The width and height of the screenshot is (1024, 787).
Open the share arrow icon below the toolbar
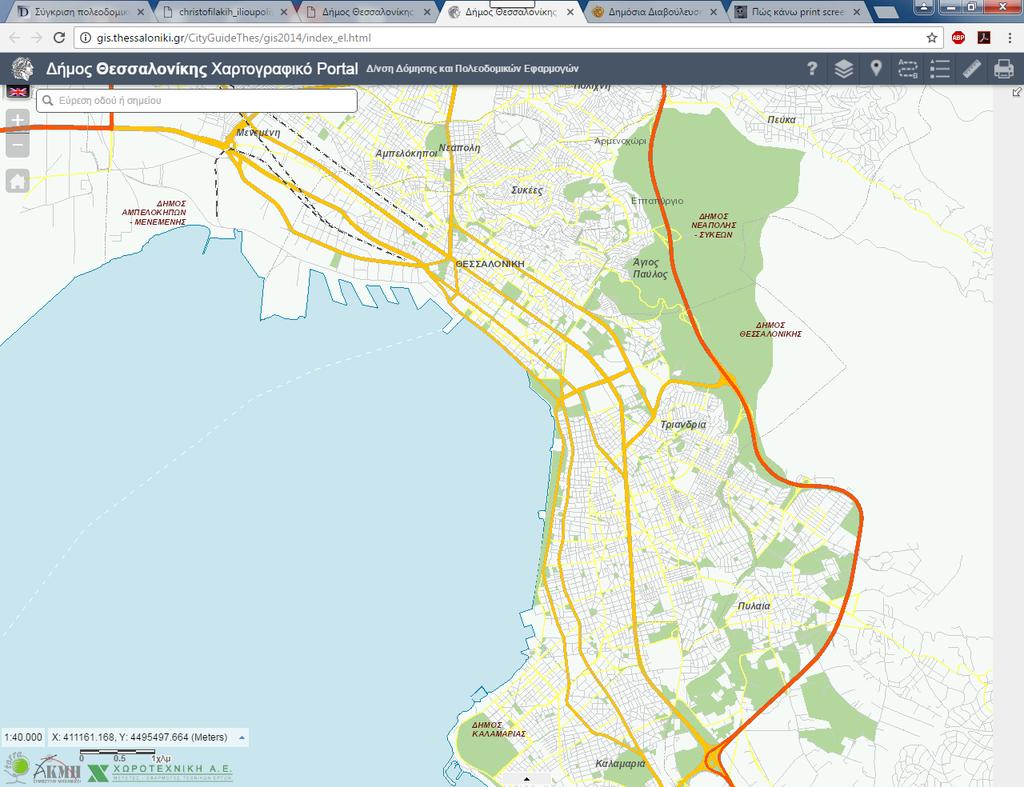1017,92
